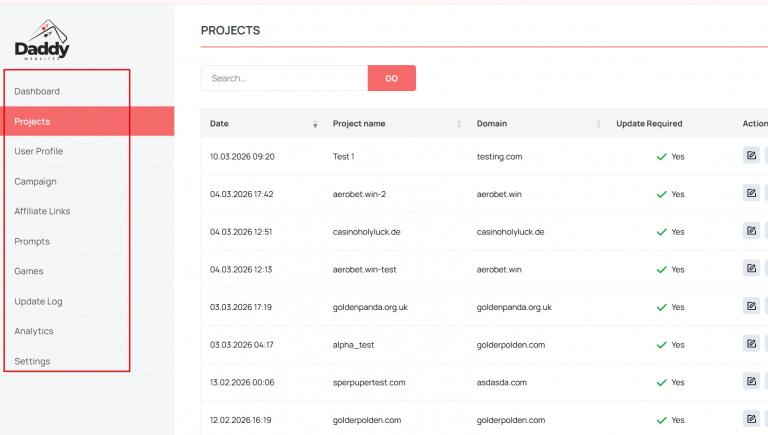768x435 pixels.
Task: Click date 13.02.2026 00:06
Action: click(242, 383)
